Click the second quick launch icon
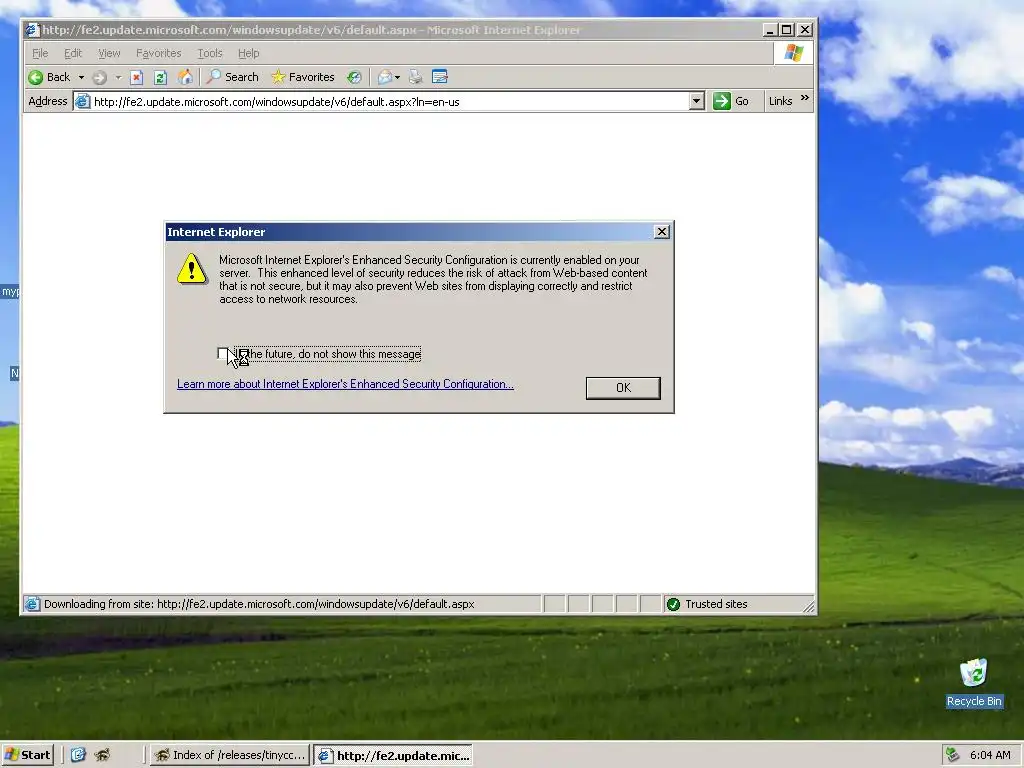1024x768 pixels. [103, 756]
